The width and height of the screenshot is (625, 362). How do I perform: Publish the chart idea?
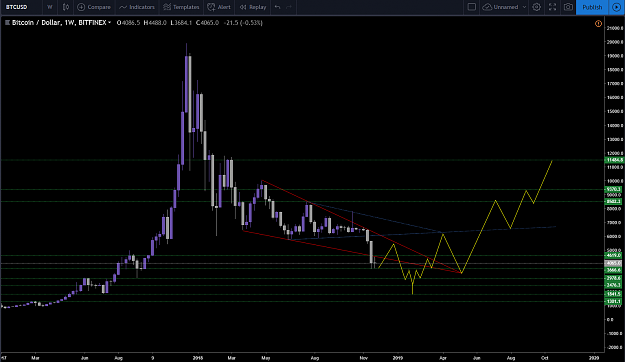point(592,7)
